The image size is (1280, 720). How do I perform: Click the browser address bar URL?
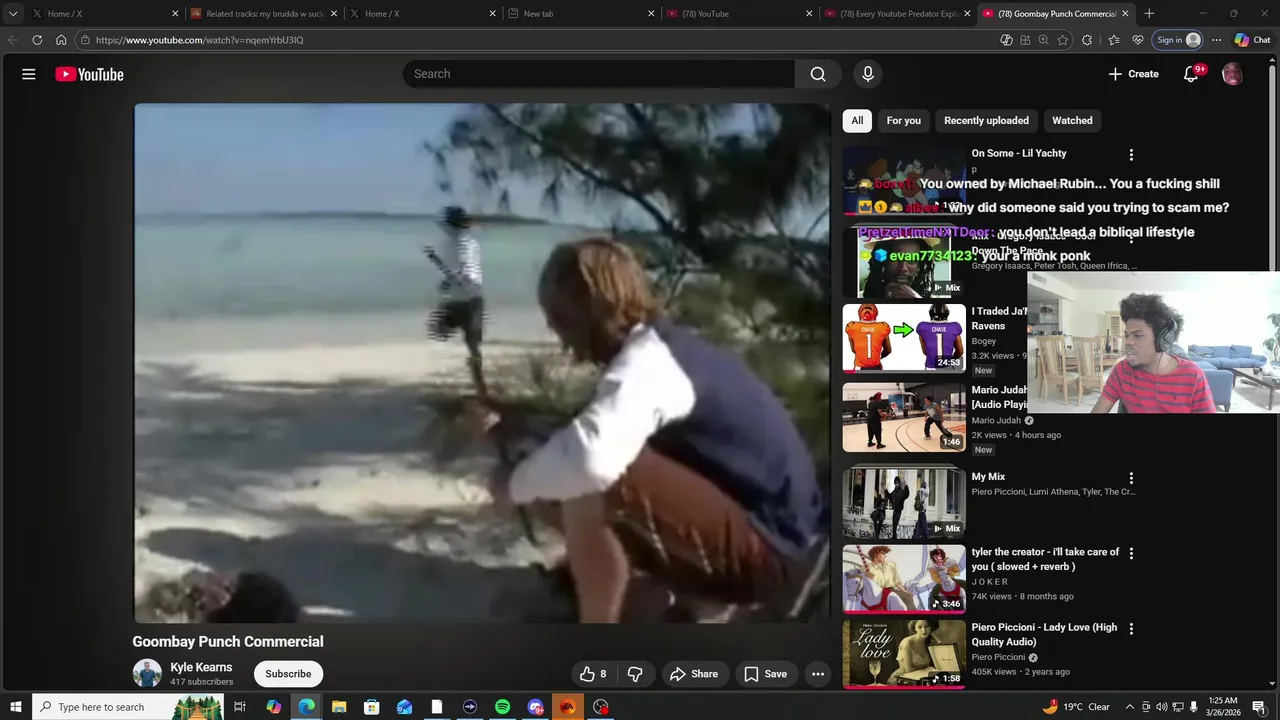pos(199,40)
